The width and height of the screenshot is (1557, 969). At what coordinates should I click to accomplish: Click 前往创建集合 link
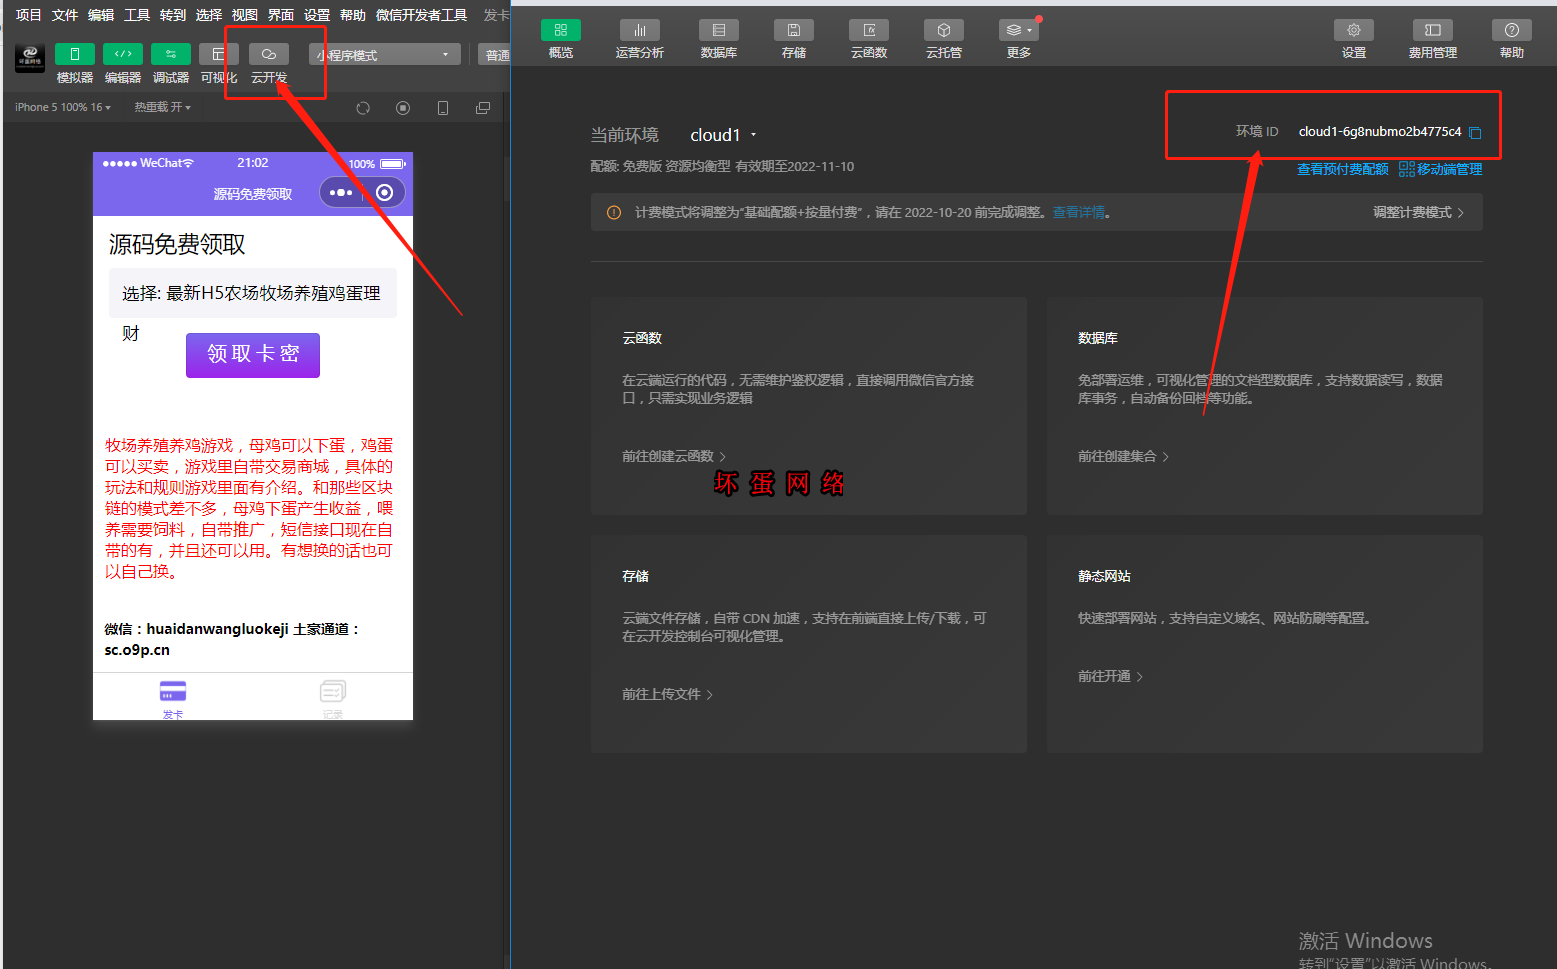click(1123, 456)
